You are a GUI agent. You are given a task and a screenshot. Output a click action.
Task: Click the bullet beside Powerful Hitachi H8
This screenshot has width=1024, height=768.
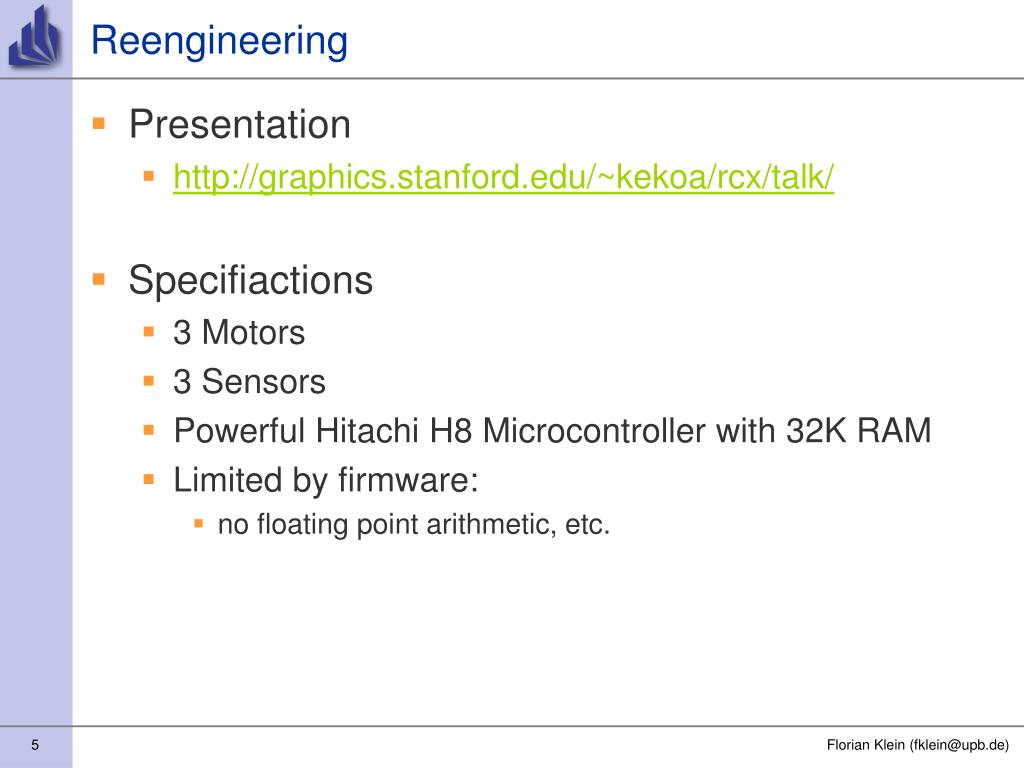point(149,430)
